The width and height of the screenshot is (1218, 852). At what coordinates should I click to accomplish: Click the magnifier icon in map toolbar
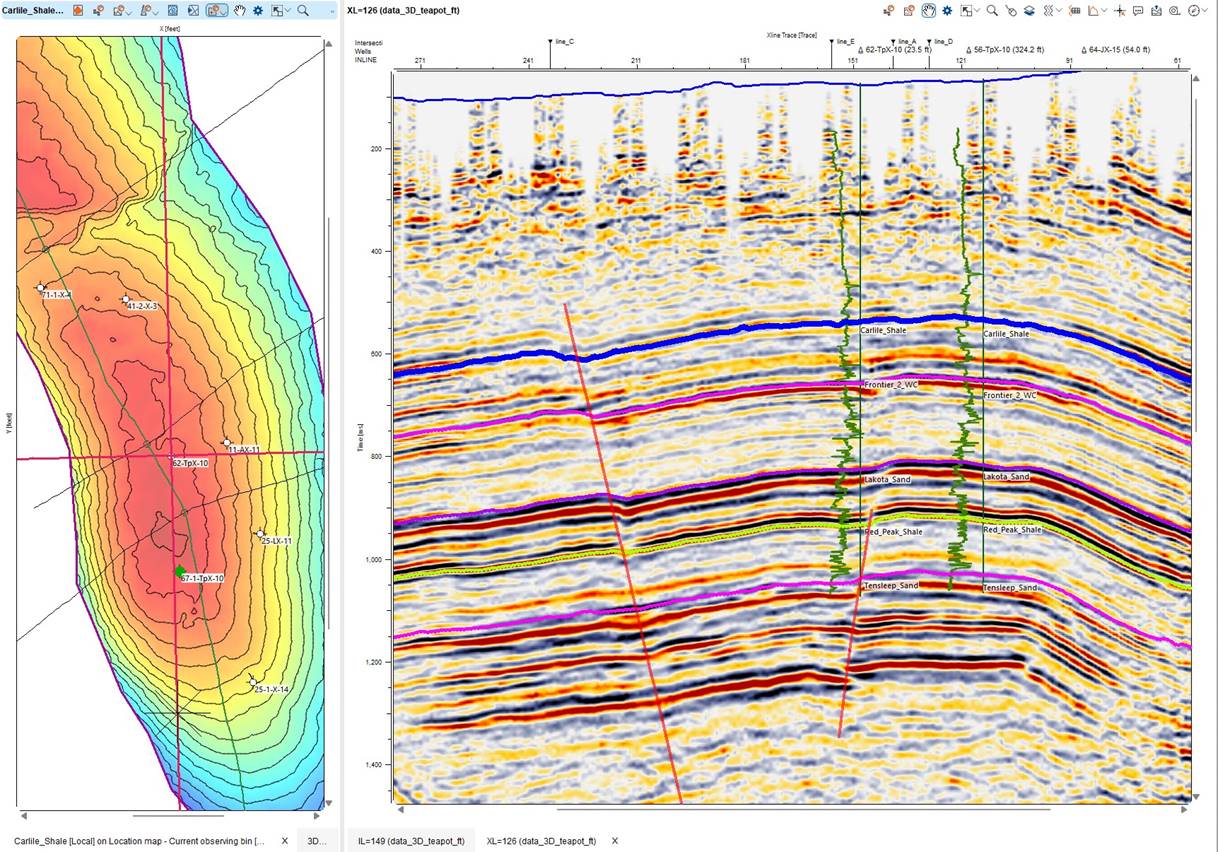point(303,11)
